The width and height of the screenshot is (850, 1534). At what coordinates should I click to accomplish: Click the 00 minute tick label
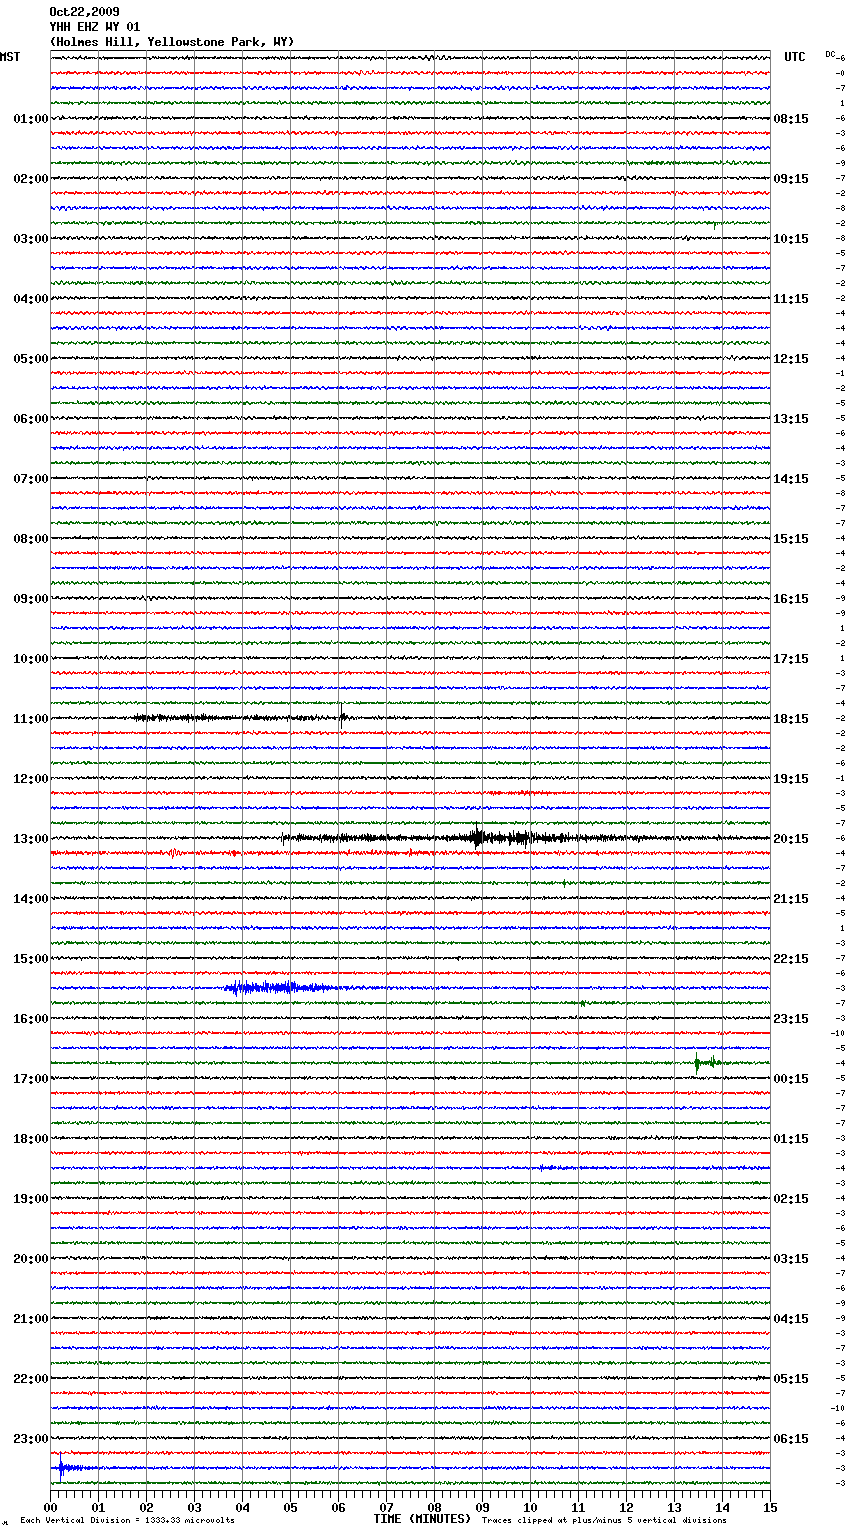pyautogui.click(x=50, y=1507)
